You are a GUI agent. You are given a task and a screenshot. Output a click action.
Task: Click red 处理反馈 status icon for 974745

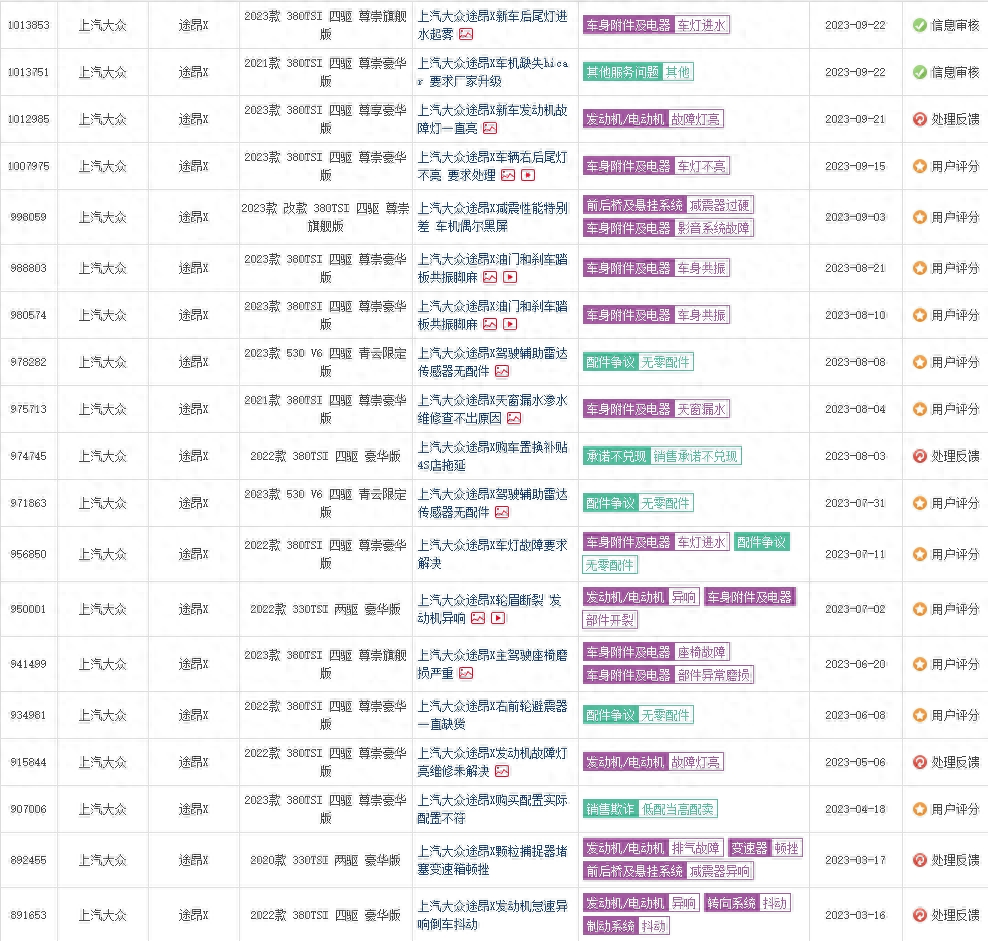(919, 456)
